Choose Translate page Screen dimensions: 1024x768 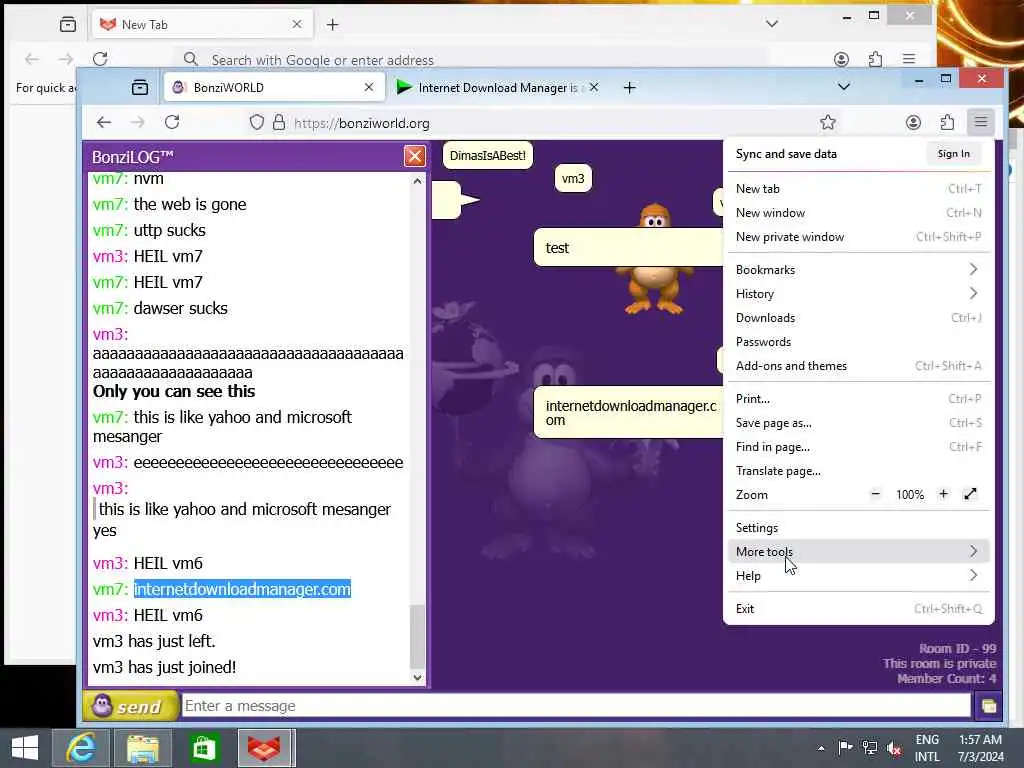(859, 471)
